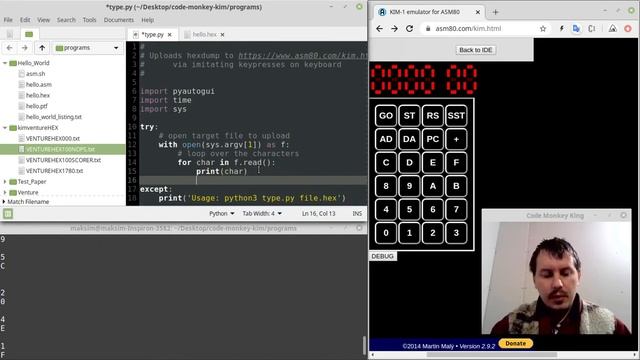Close the type.py editor tab
Screen dimensions: 640x360
click(170, 35)
